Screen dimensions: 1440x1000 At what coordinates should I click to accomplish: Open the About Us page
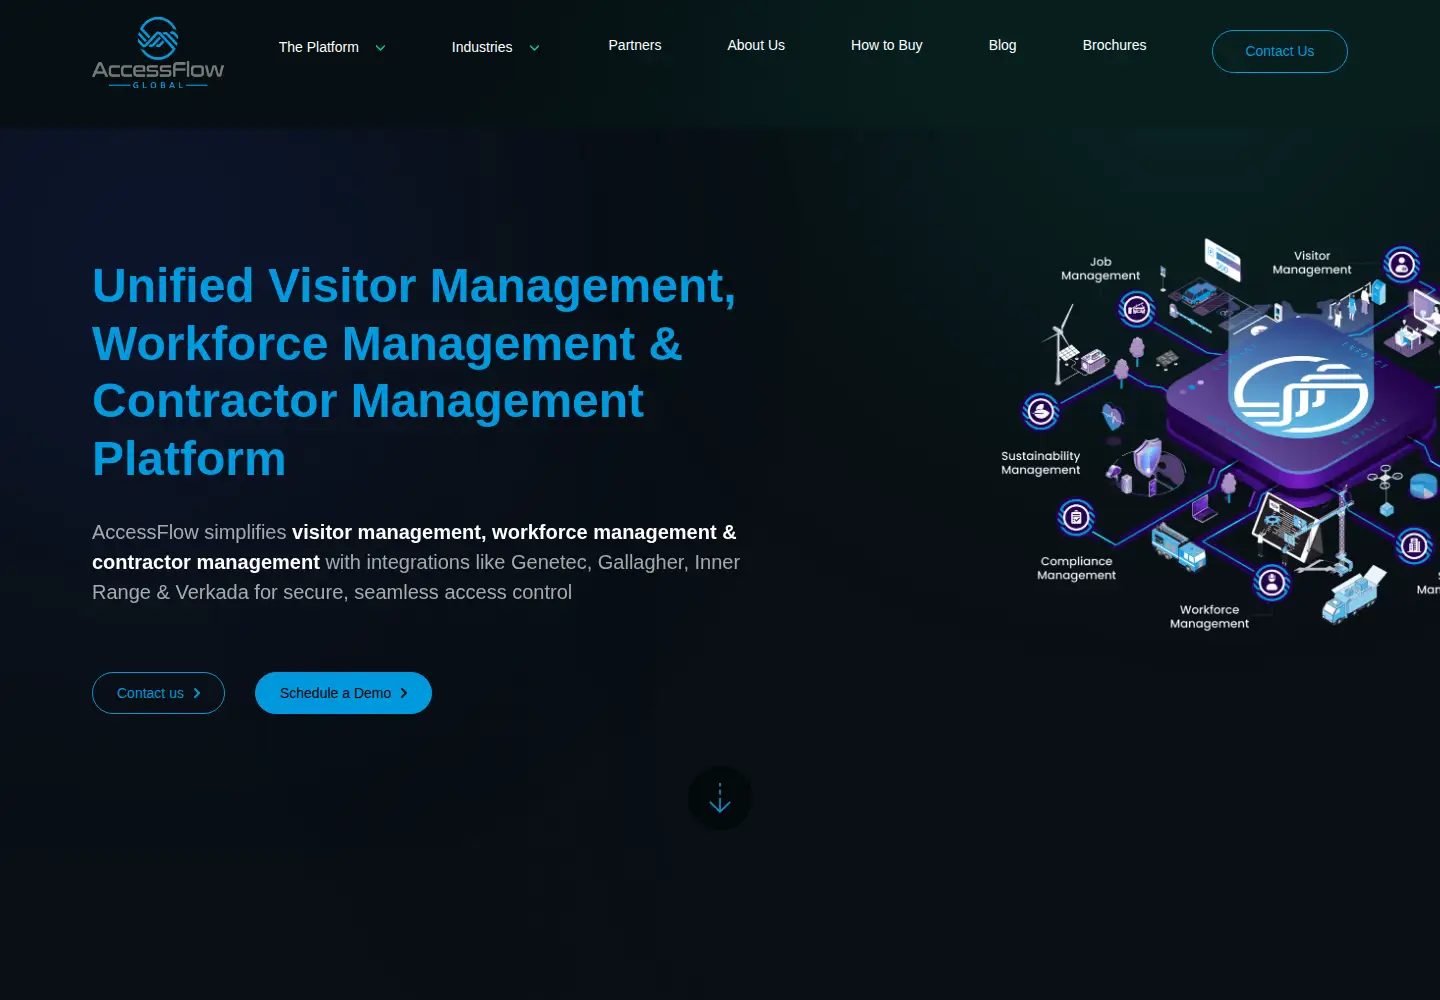tap(756, 45)
